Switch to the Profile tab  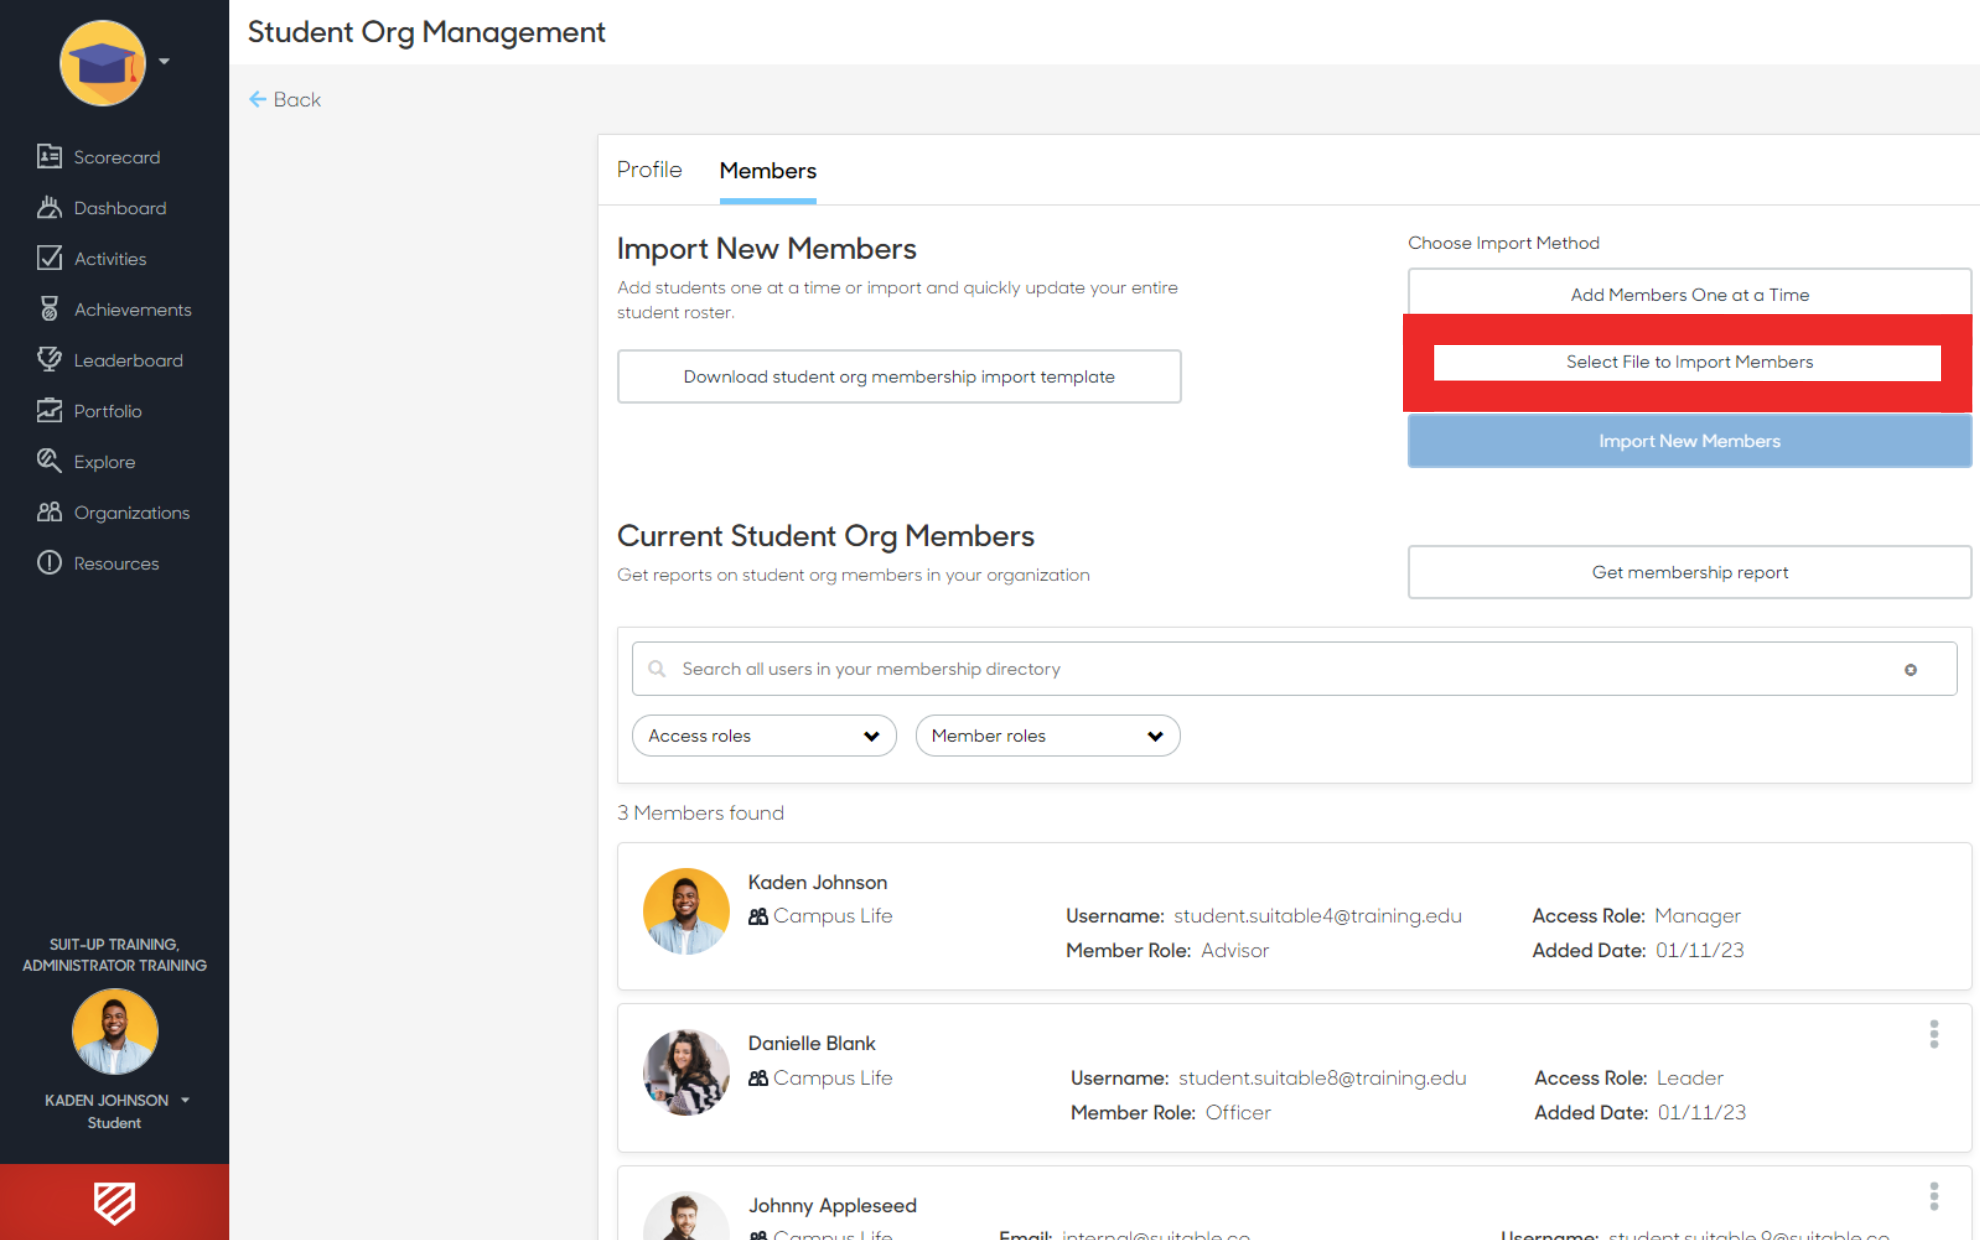649,170
